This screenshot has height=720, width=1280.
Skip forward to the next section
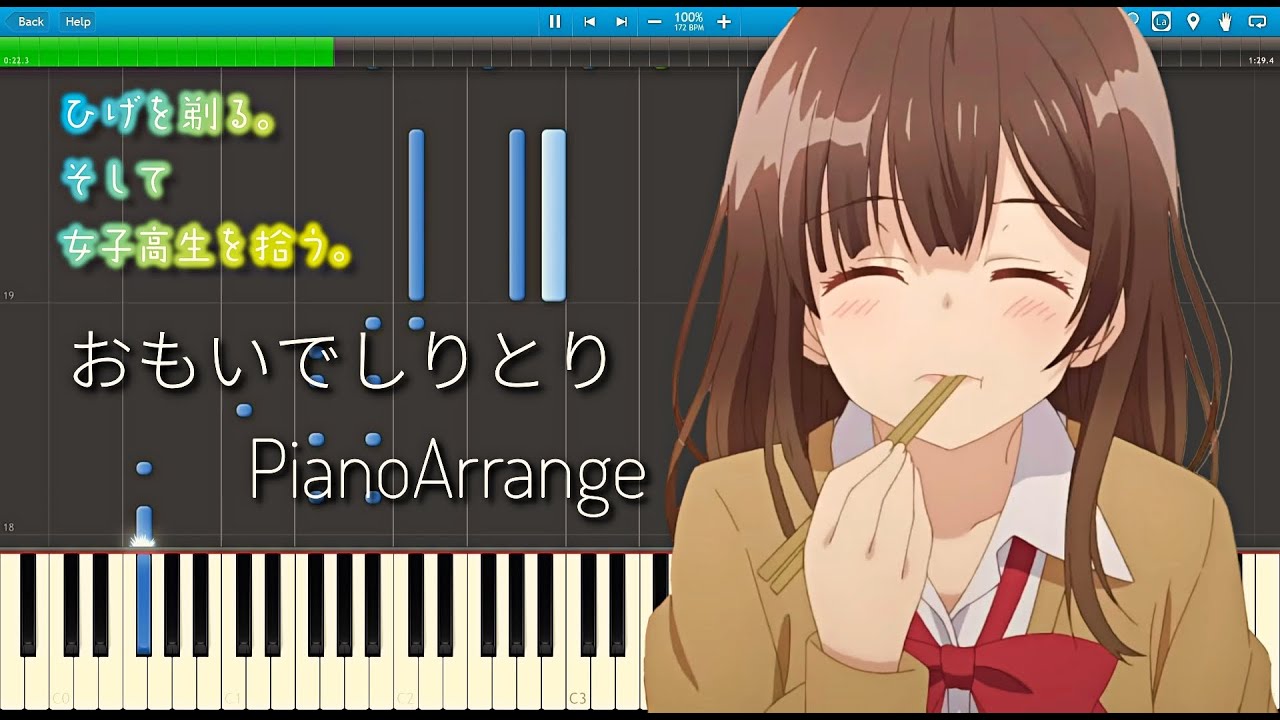coord(621,21)
